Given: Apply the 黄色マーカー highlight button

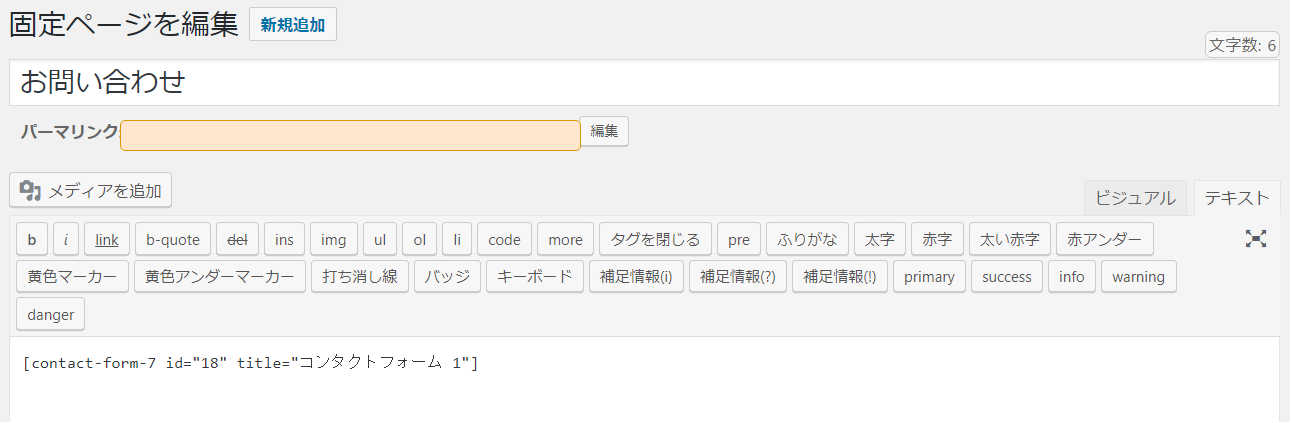Looking at the screenshot, I should tap(73, 277).
